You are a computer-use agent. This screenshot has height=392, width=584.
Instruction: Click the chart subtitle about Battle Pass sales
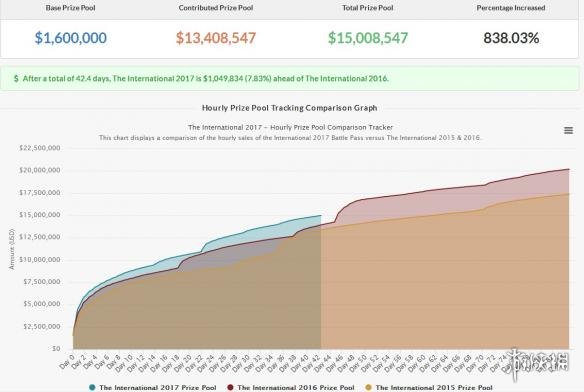coord(290,138)
